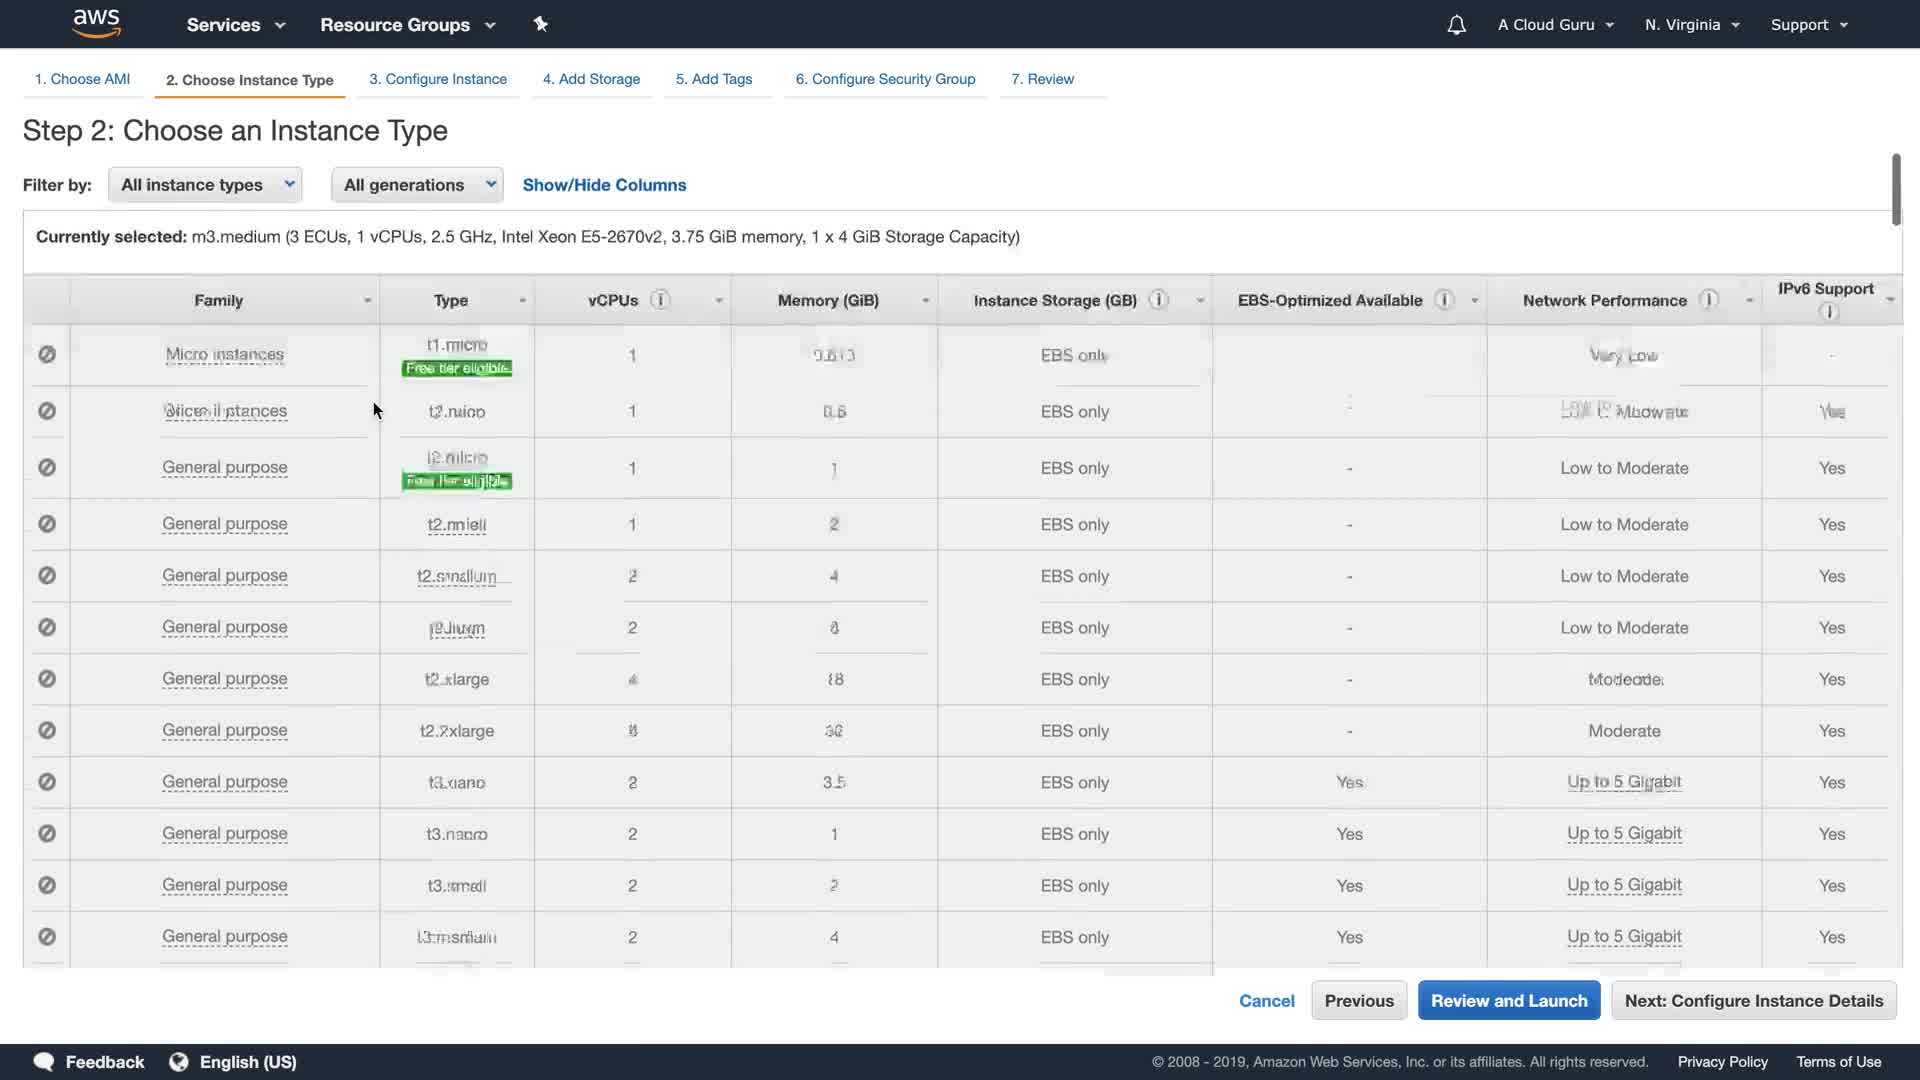Select the t2.xlarge instance row selector
Image resolution: width=1920 pixels, height=1080 pixels.
pyautogui.click(x=47, y=679)
